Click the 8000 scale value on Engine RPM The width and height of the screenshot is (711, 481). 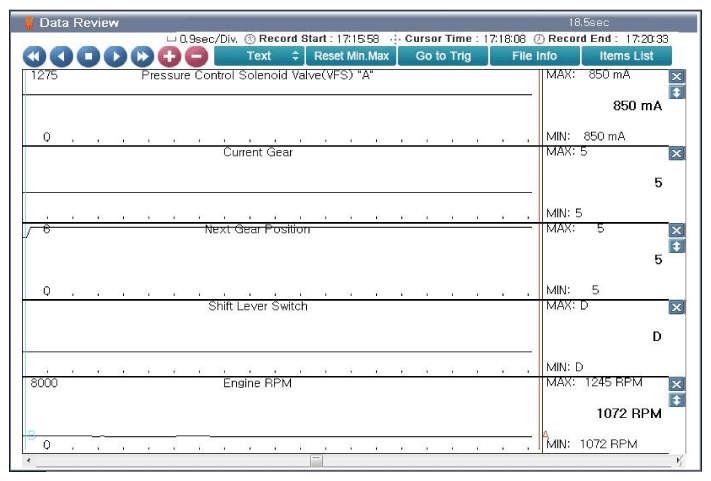pos(44,384)
